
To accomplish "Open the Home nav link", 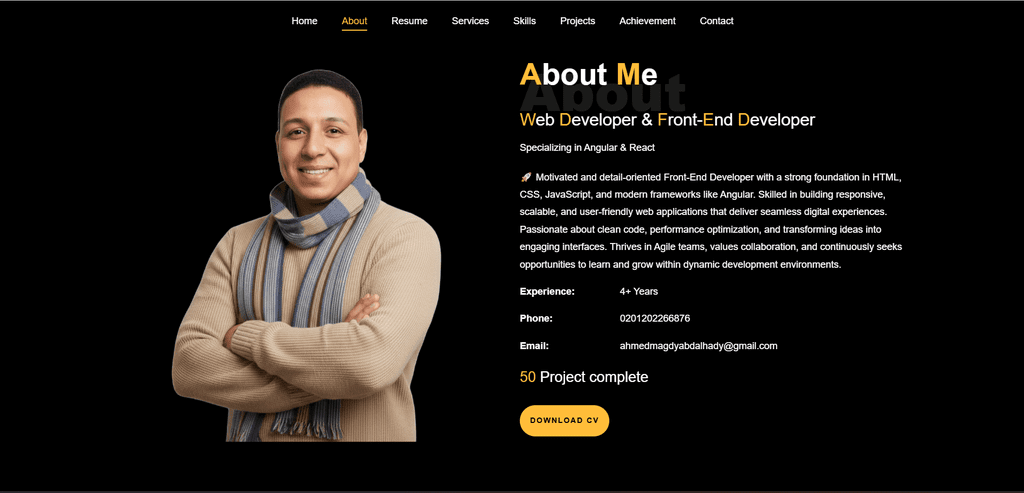I will [x=304, y=21].
